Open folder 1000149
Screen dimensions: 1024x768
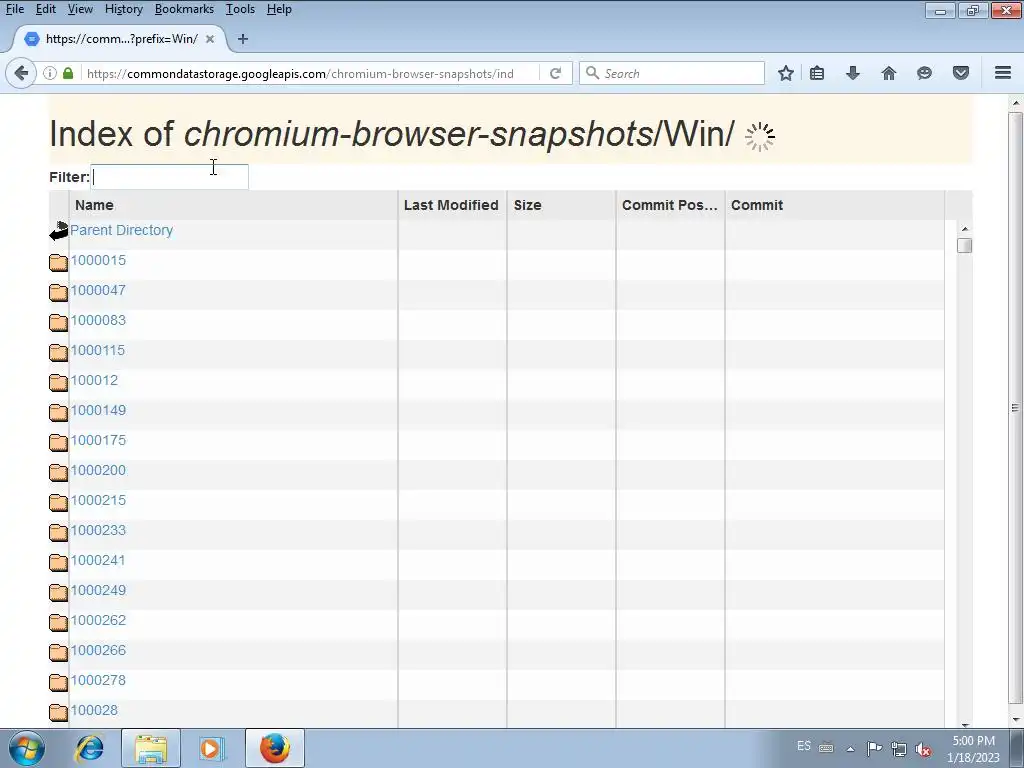[x=98, y=410]
